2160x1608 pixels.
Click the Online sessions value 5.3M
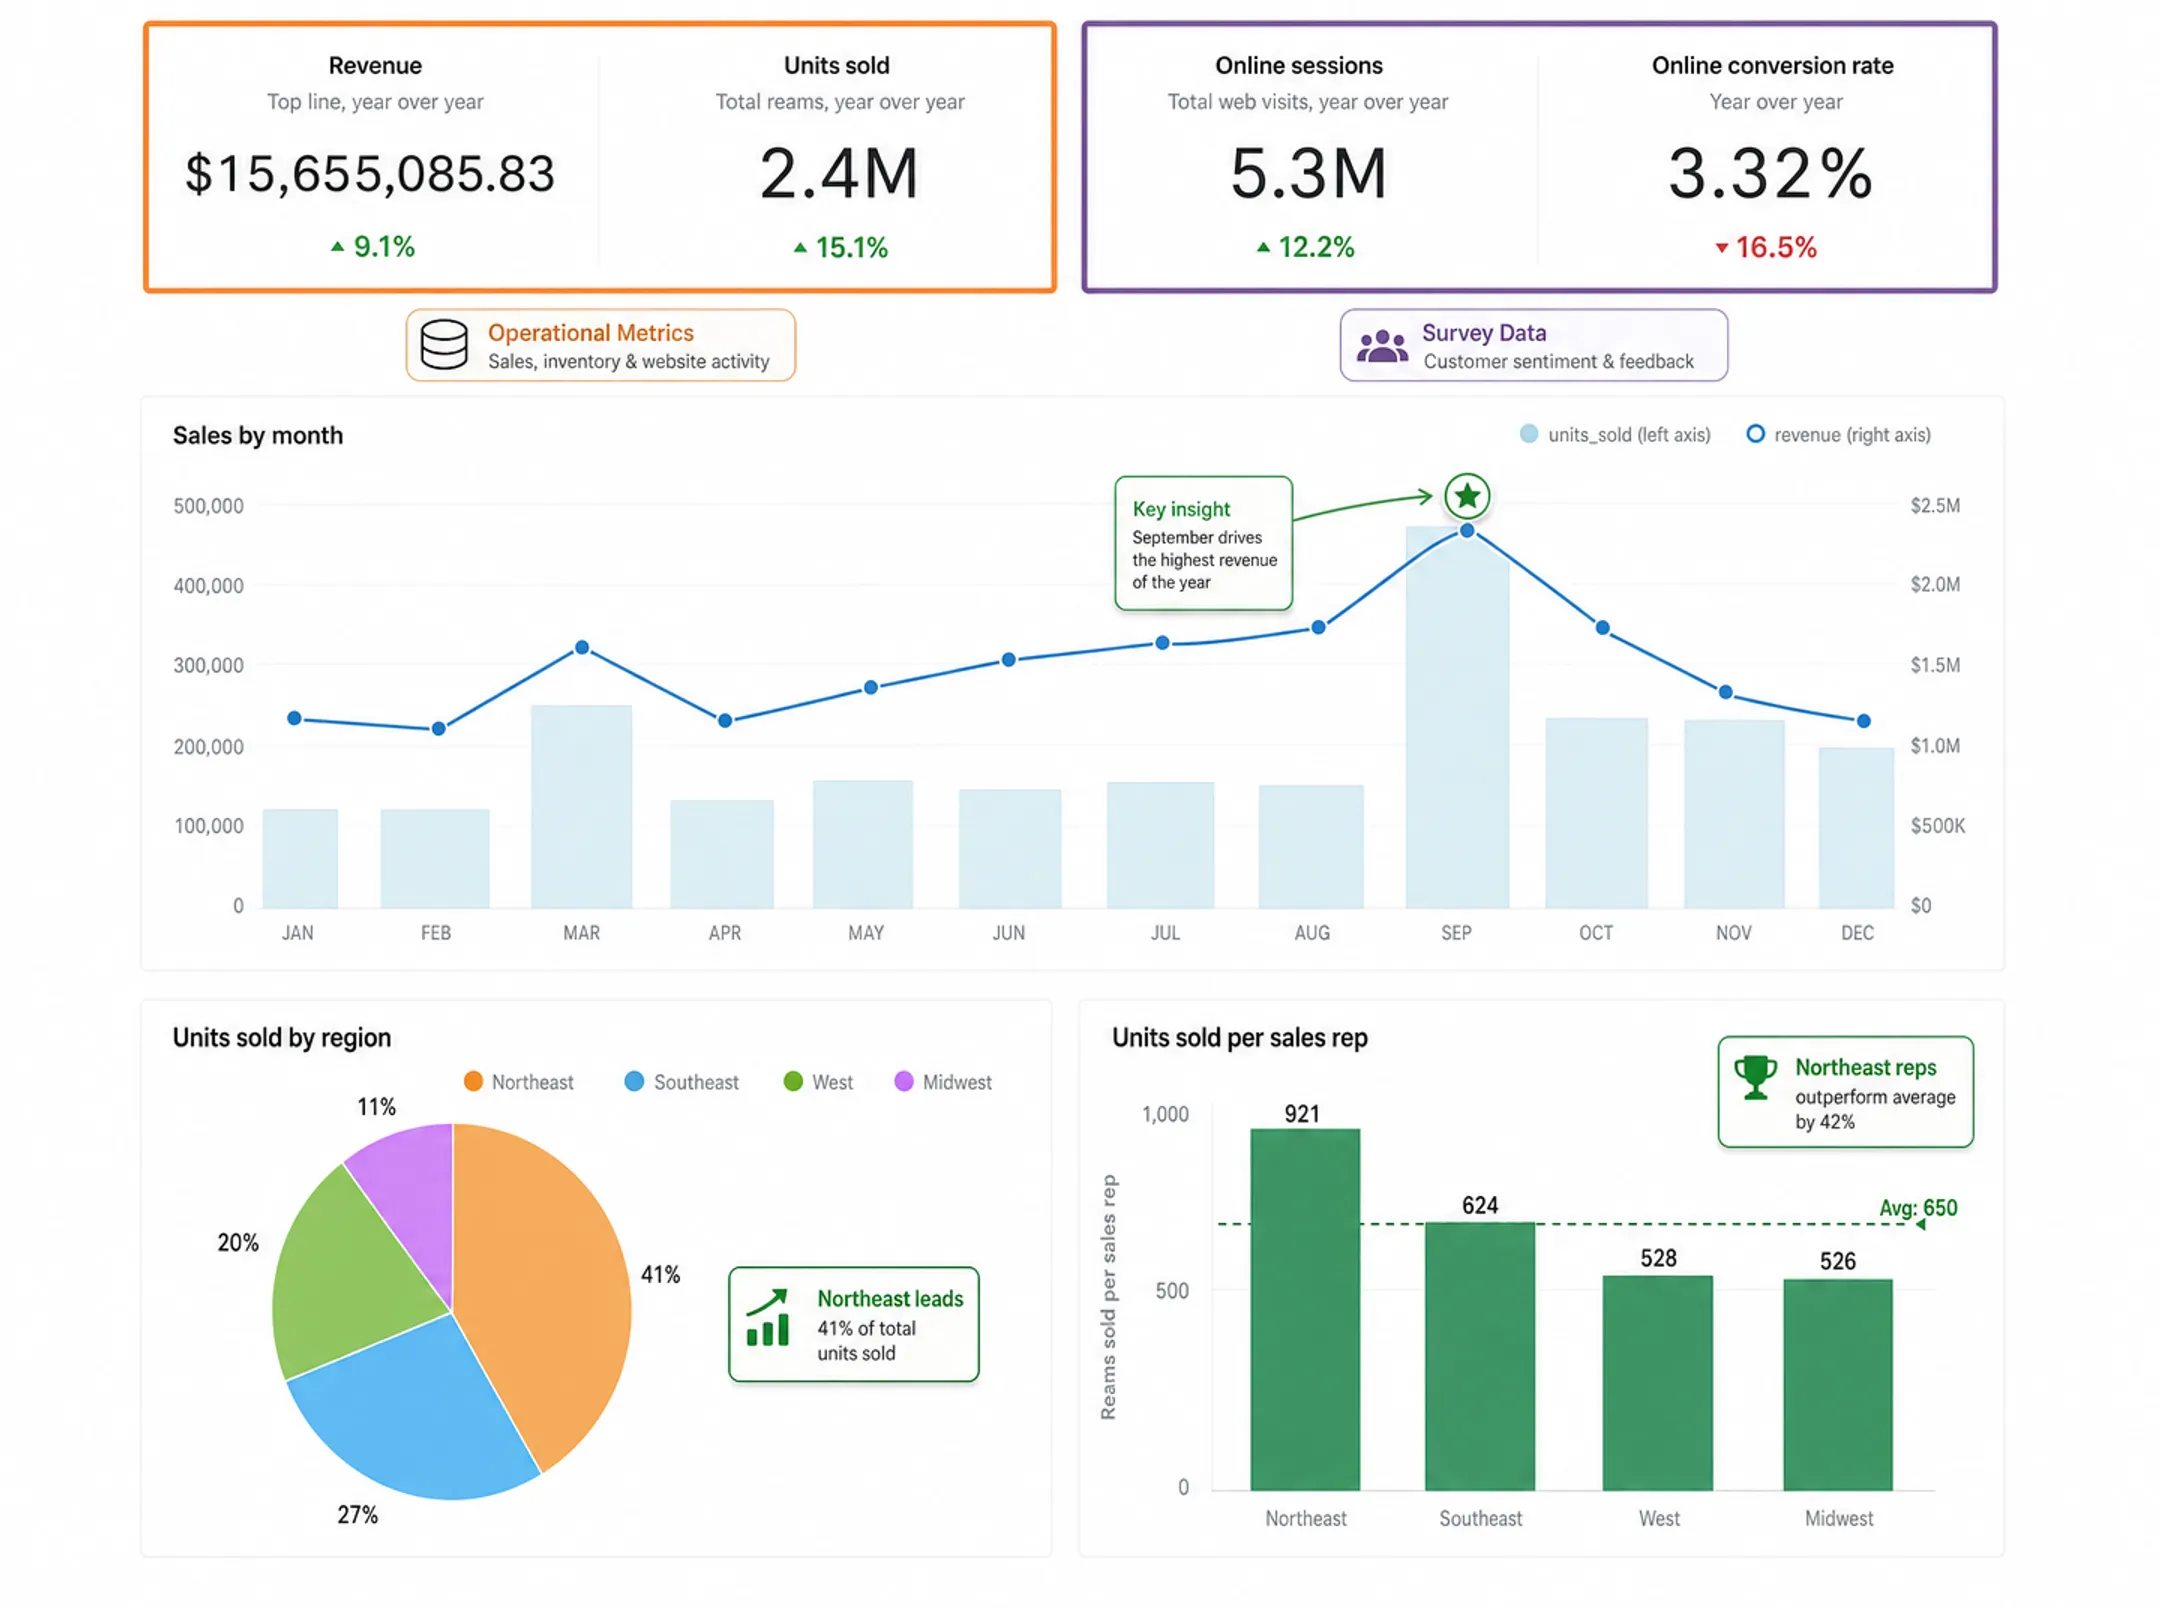click(x=1308, y=173)
